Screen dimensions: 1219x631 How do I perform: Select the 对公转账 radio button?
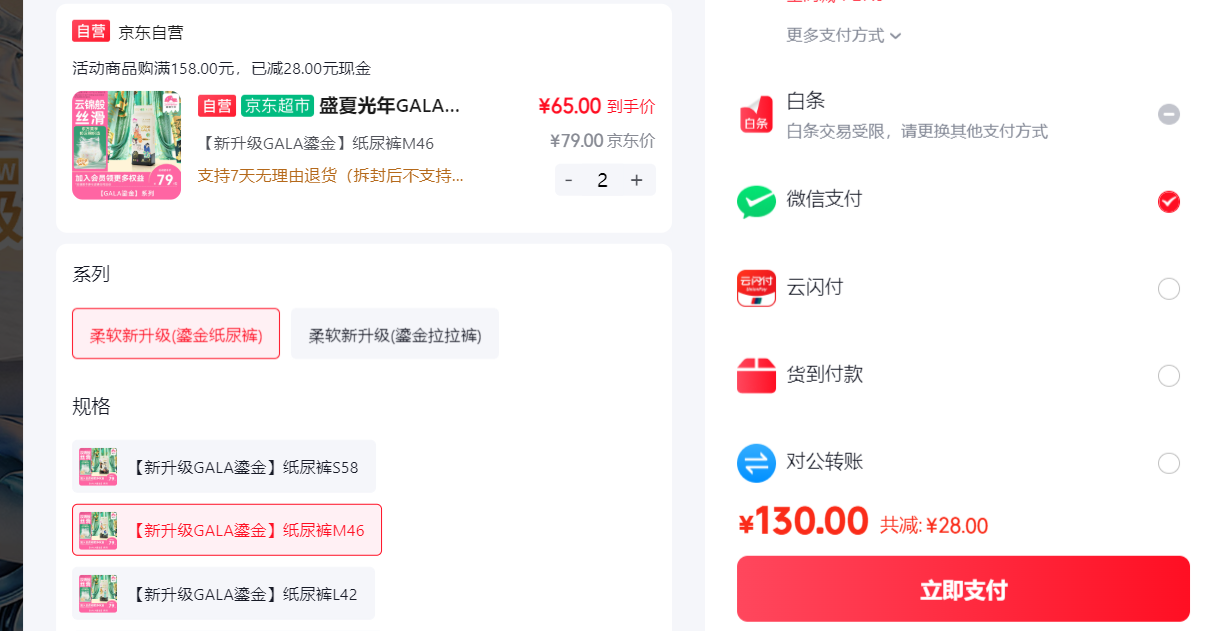1169,464
